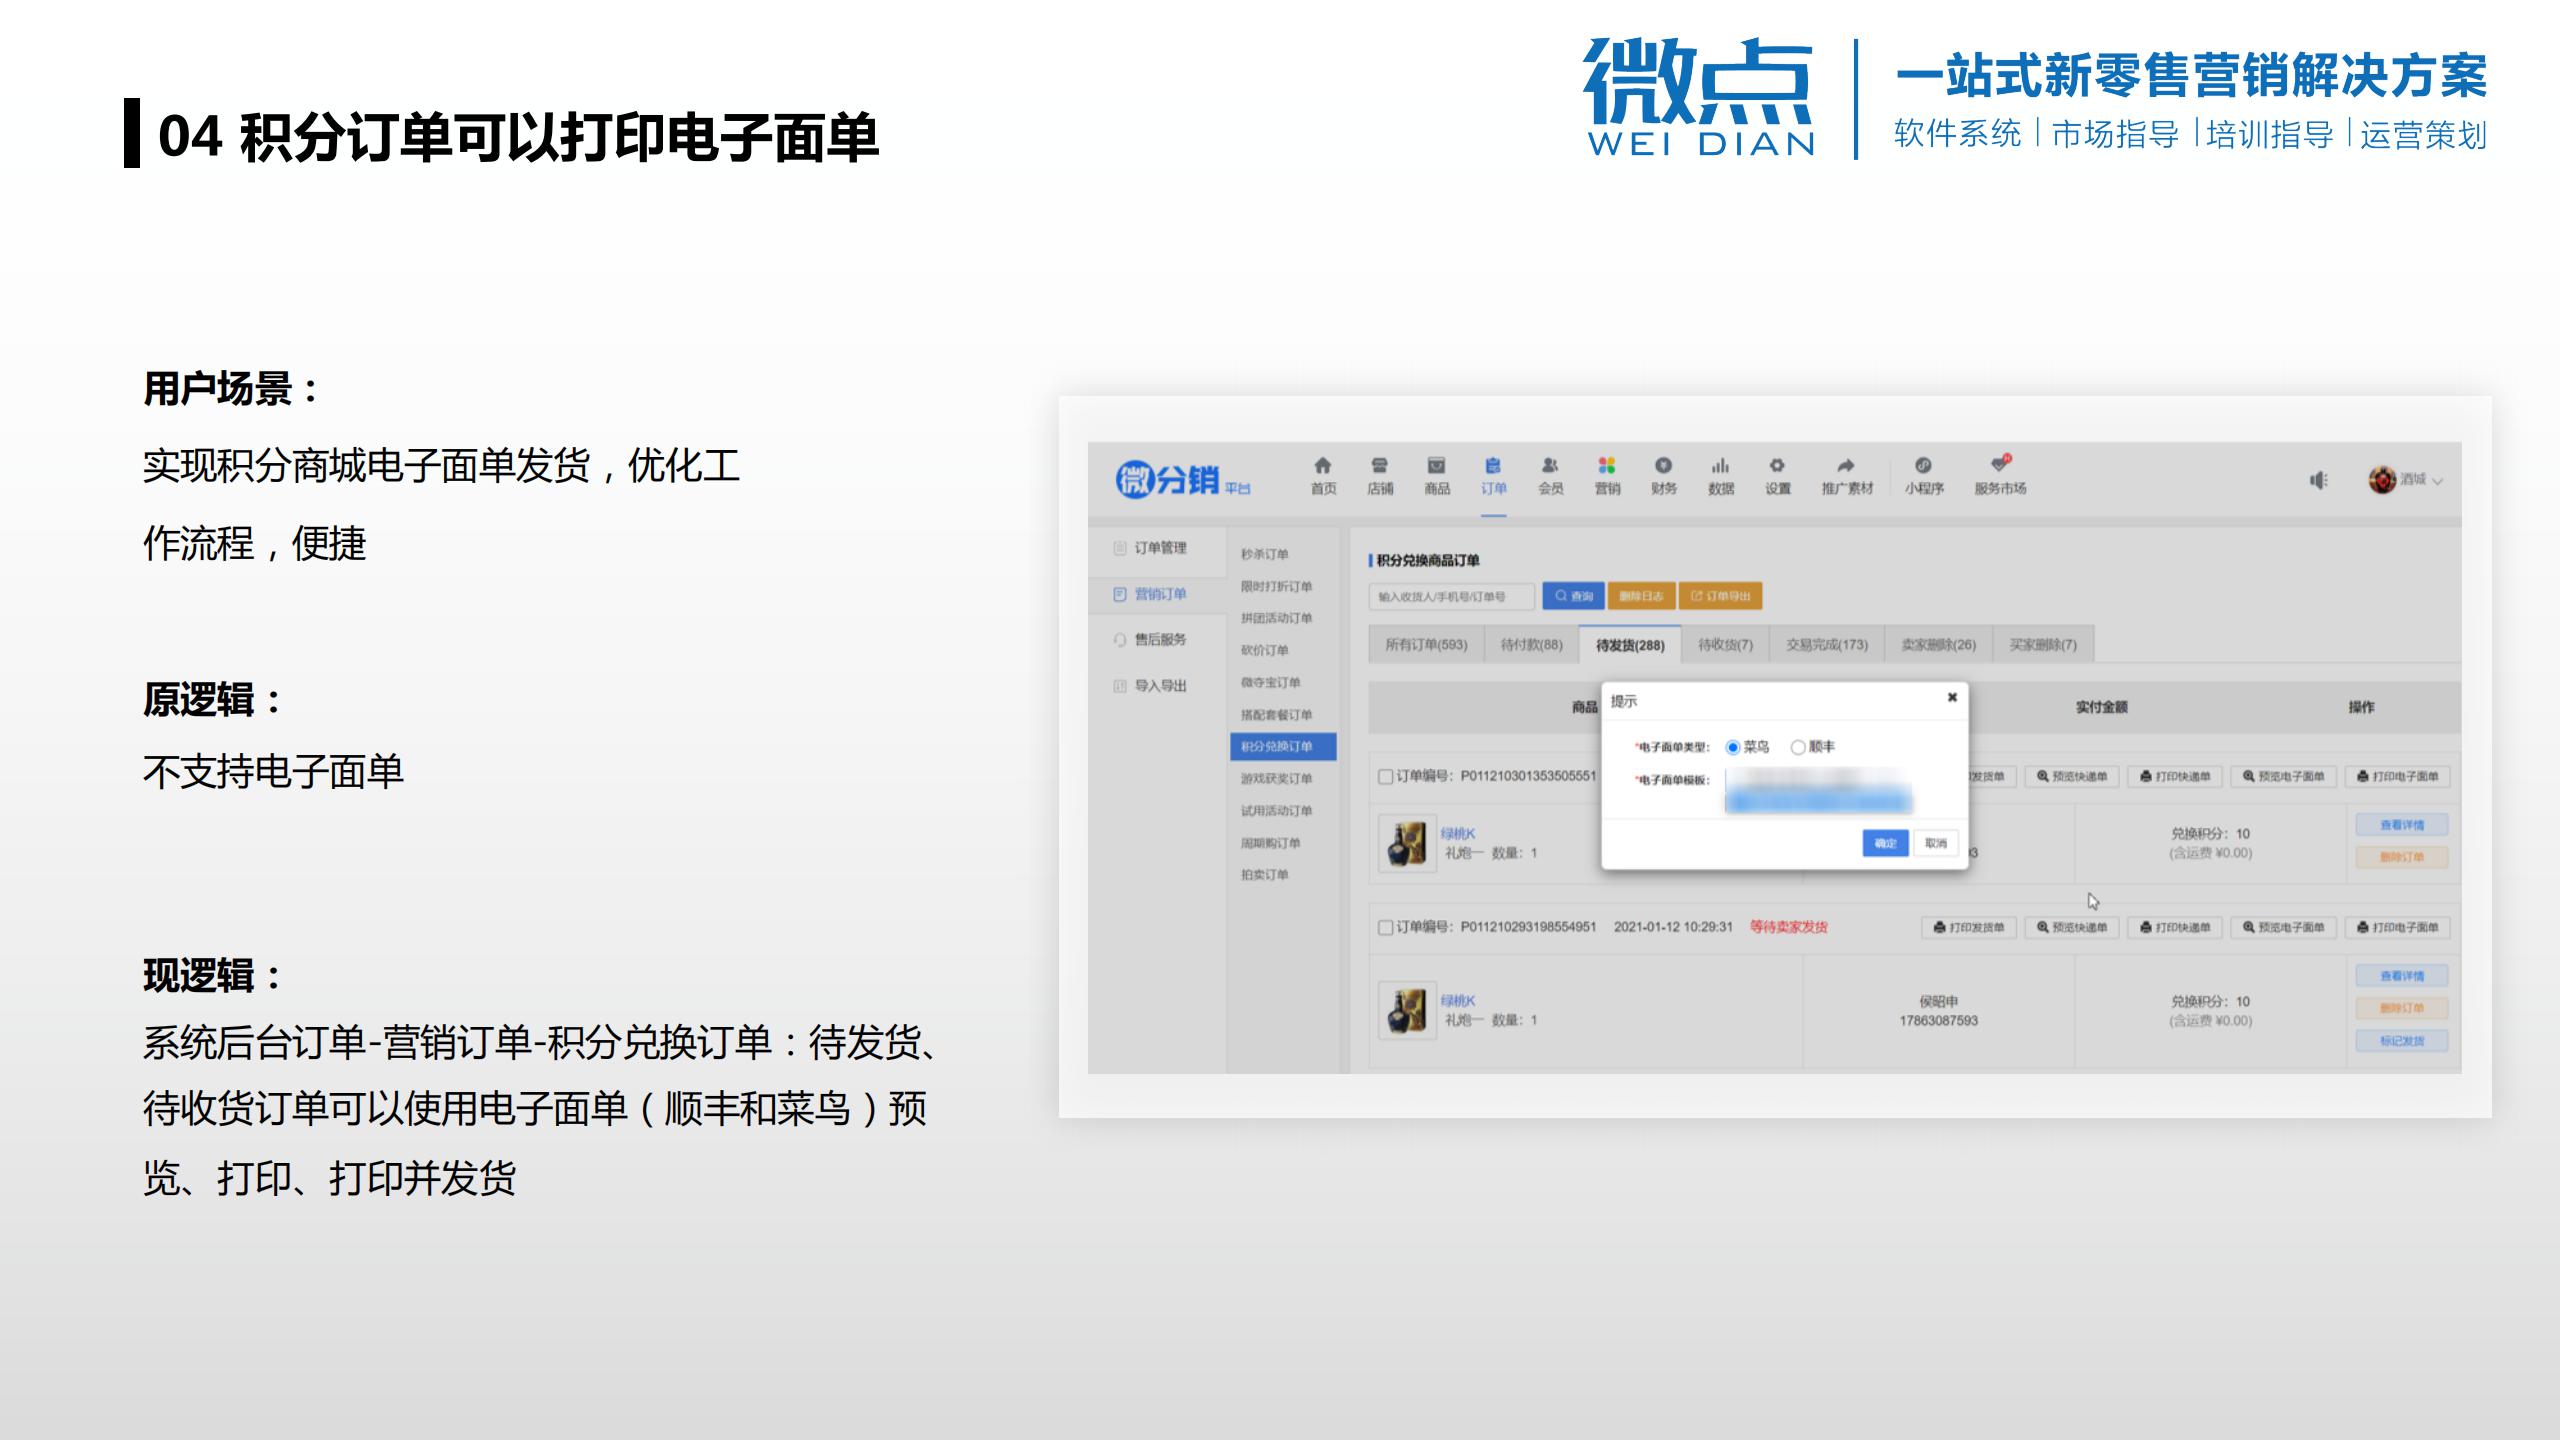The height and width of the screenshot is (1440, 2560).
Task: Click the 微分销 platform logo
Action: coord(1182,480)
